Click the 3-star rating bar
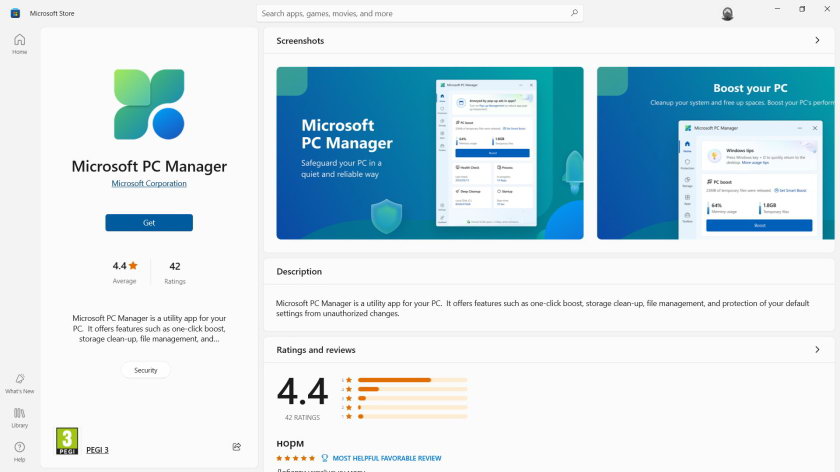This screenshot has width=840, height=472. tap(412, 398)
